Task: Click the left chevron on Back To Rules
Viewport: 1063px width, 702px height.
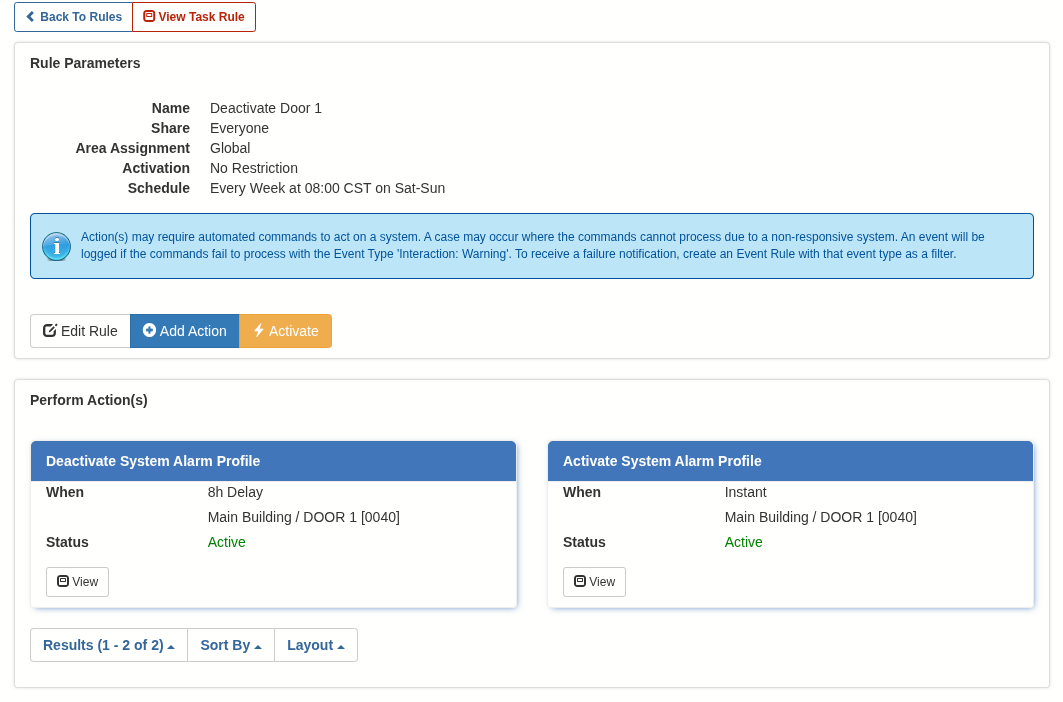Action: [31, 17]
